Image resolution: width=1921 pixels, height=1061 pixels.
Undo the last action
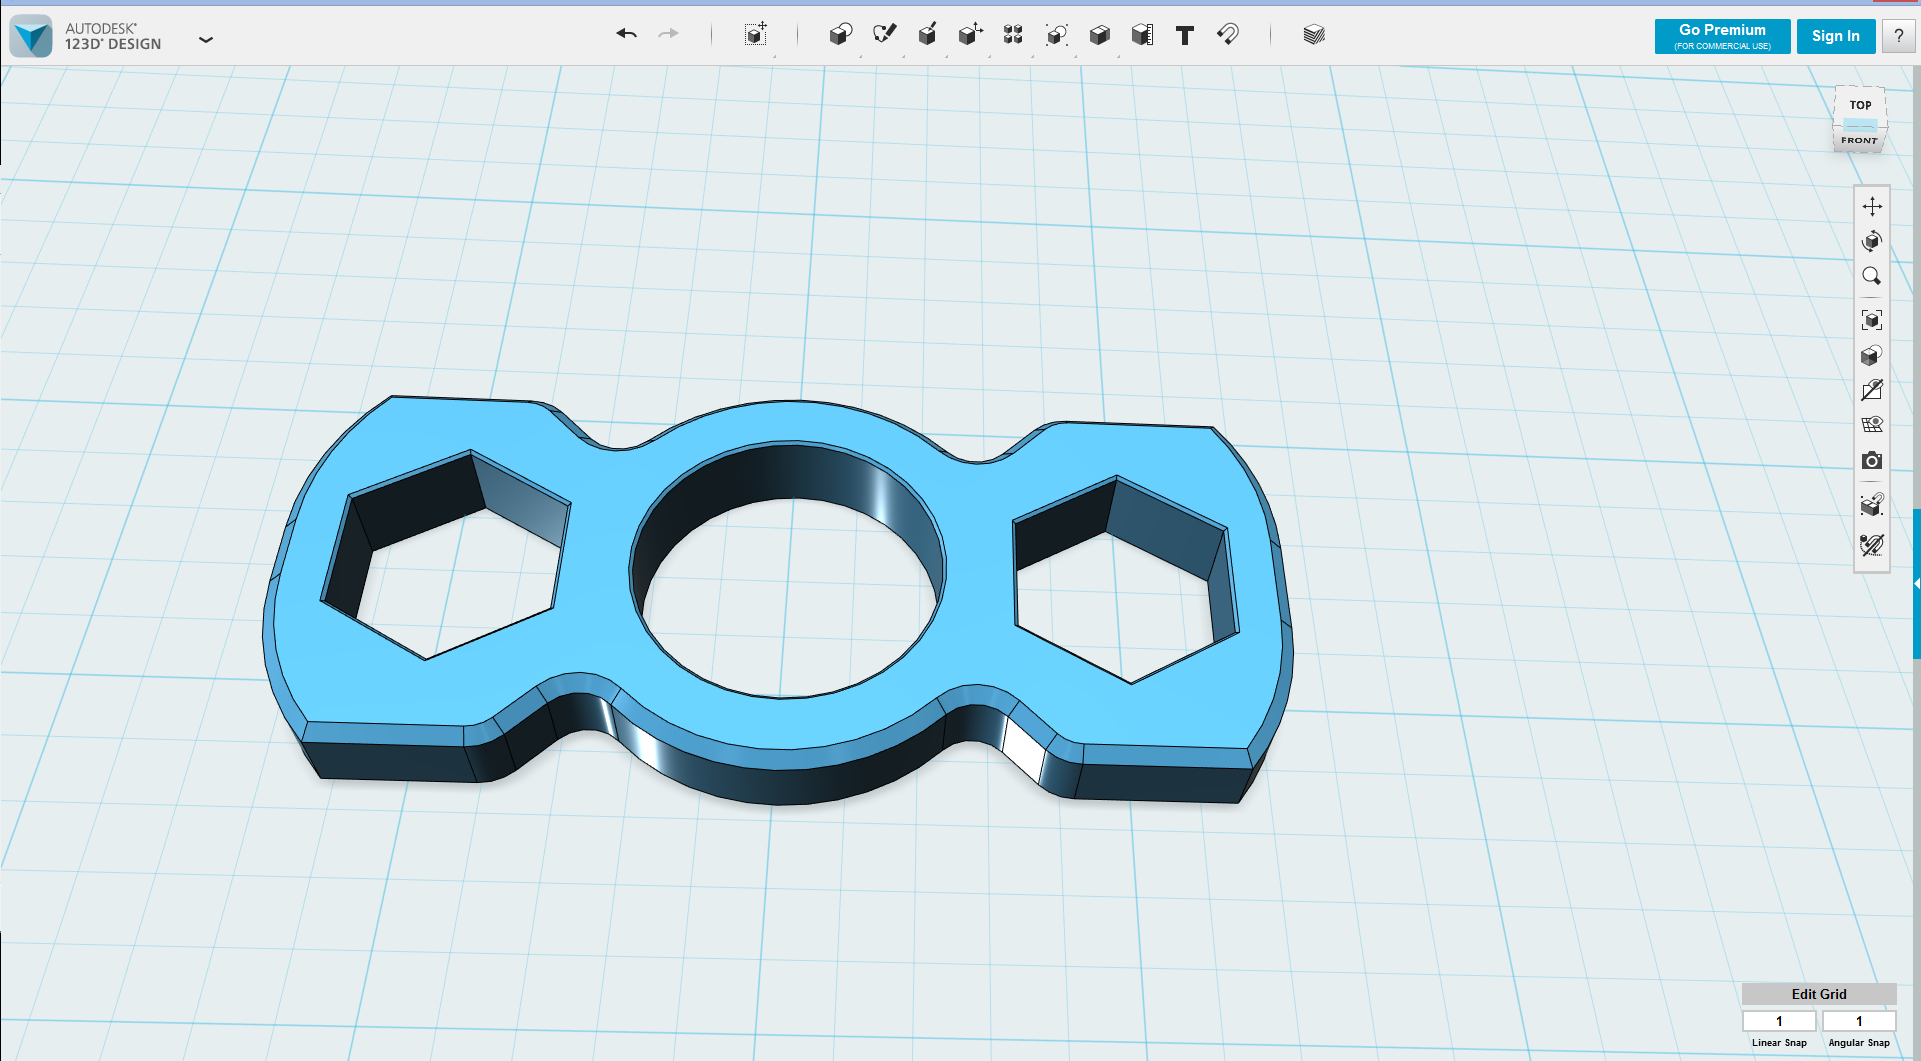coord(627,34)
